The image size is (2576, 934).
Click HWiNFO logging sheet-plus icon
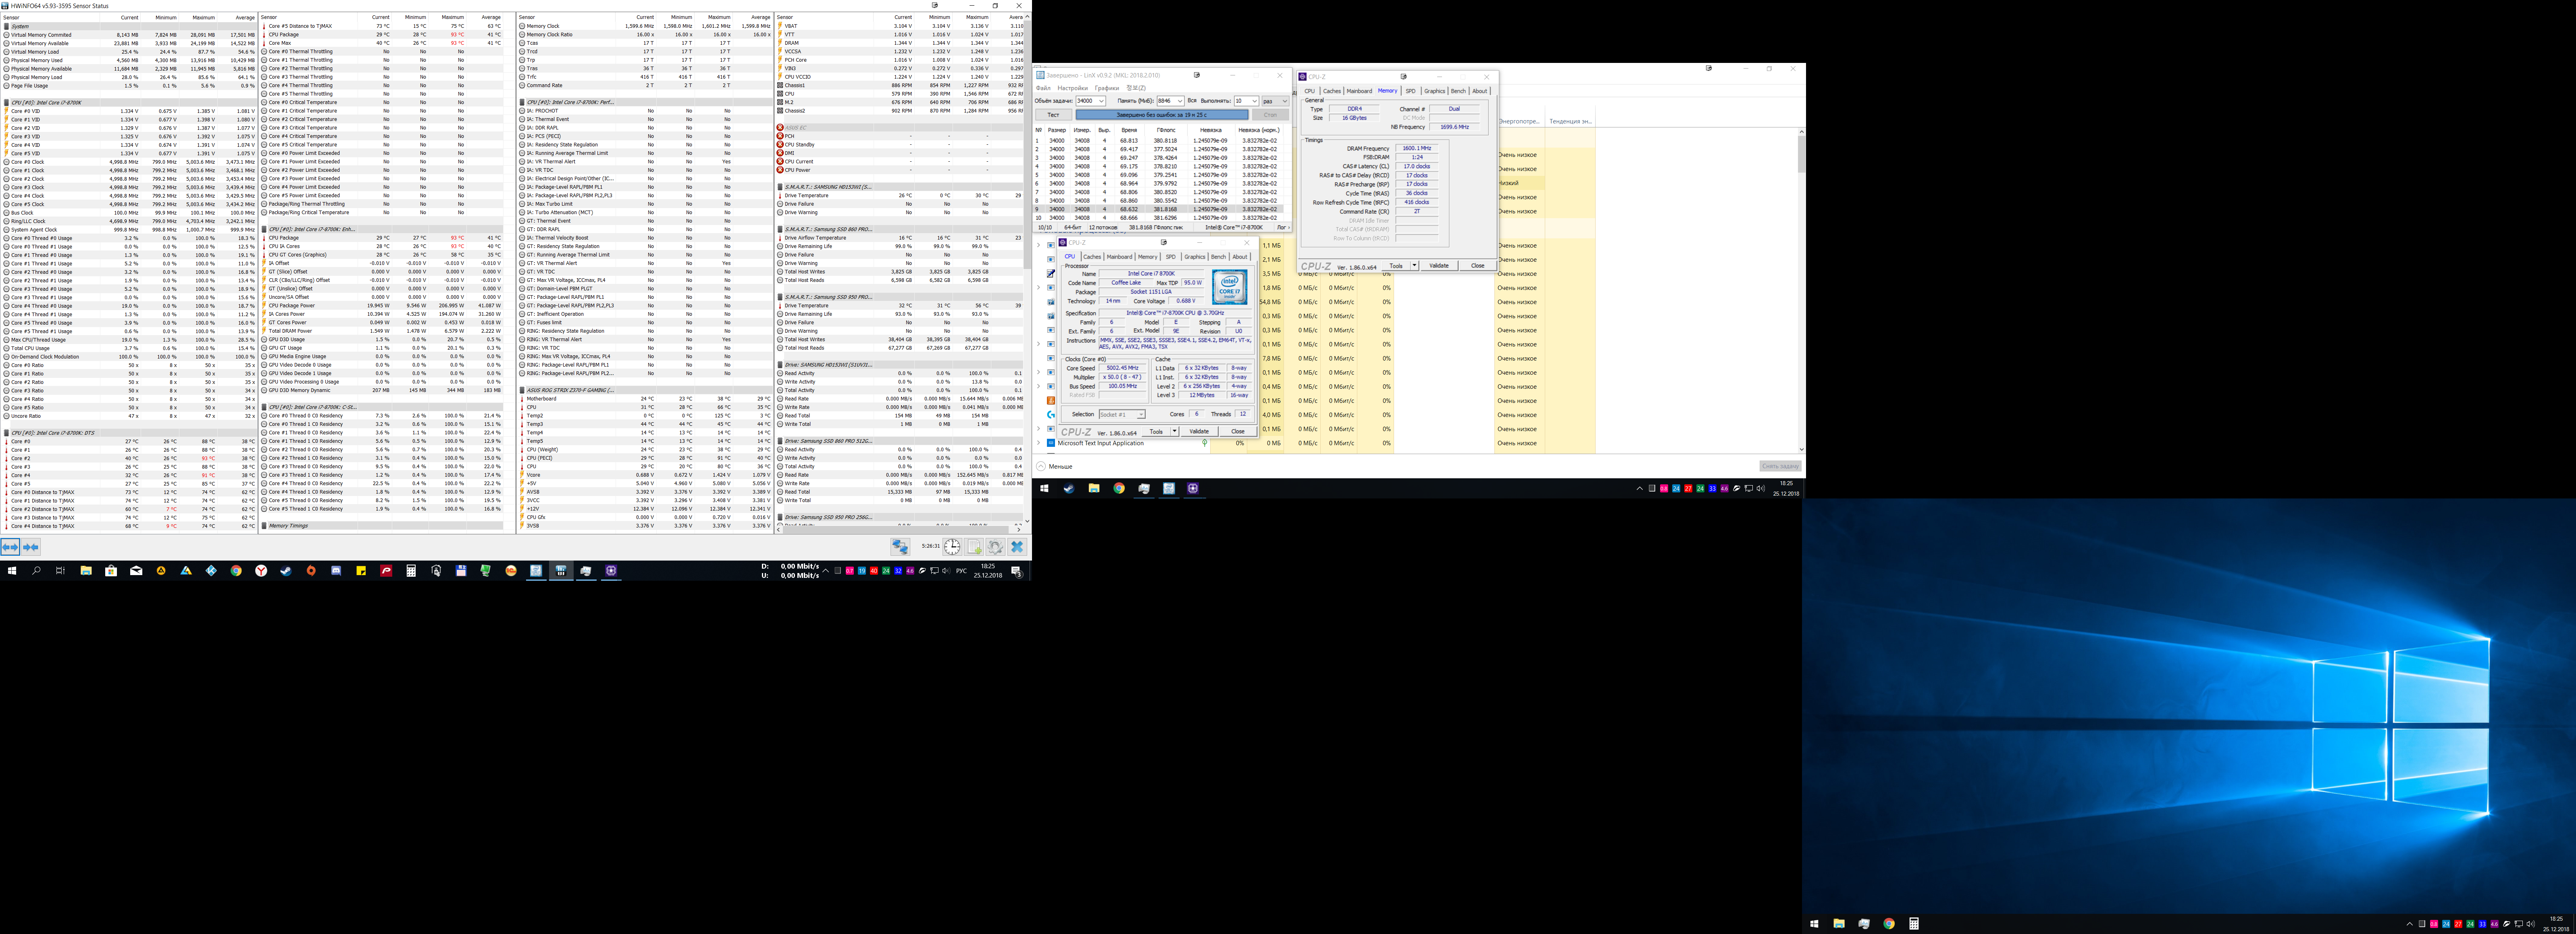tap(974, 547)
